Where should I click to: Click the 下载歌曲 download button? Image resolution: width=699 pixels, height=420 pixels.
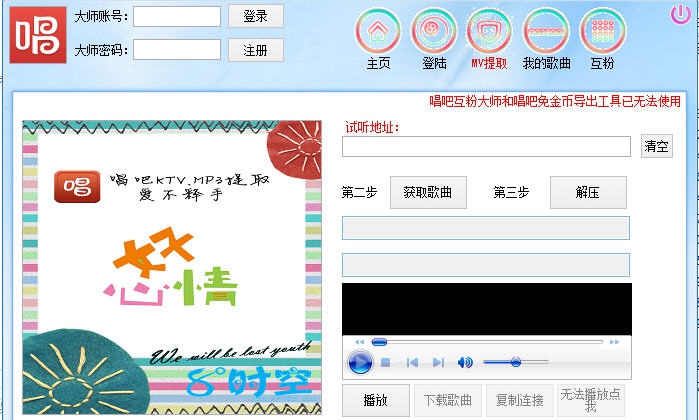click(x=448, y=400)
